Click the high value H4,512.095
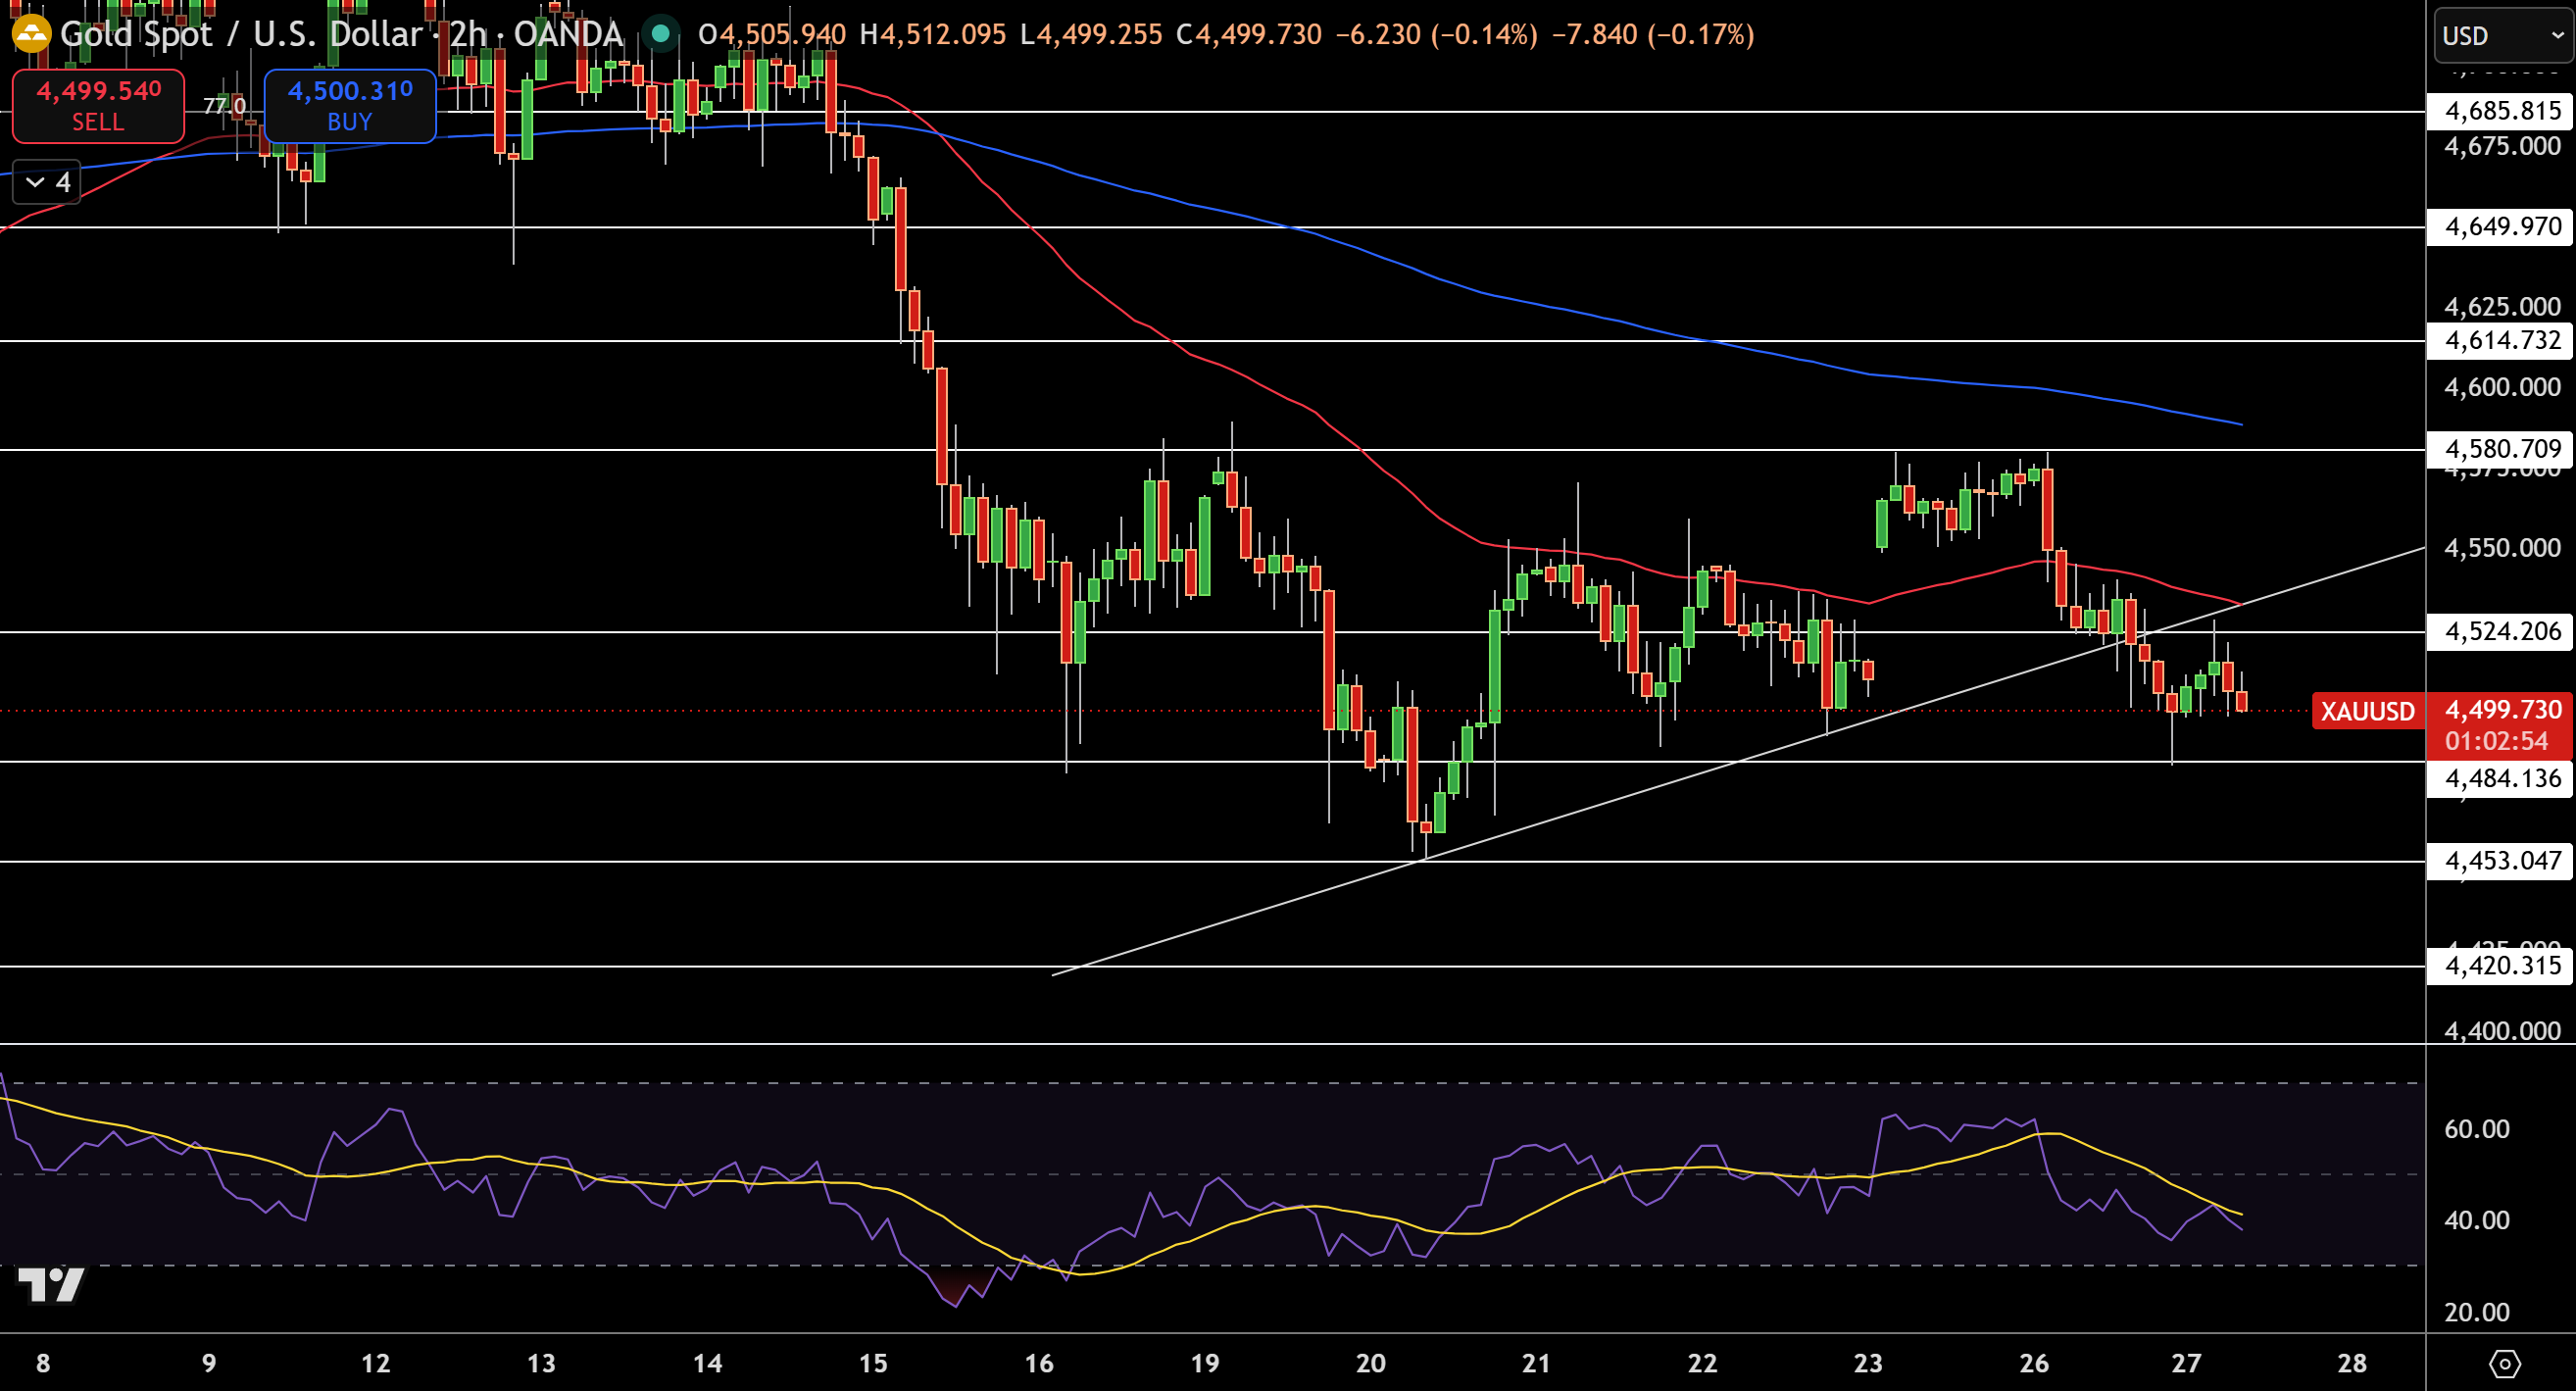Image resolution: width=2576 pixels, height=1391 pixels. (932, 34)
